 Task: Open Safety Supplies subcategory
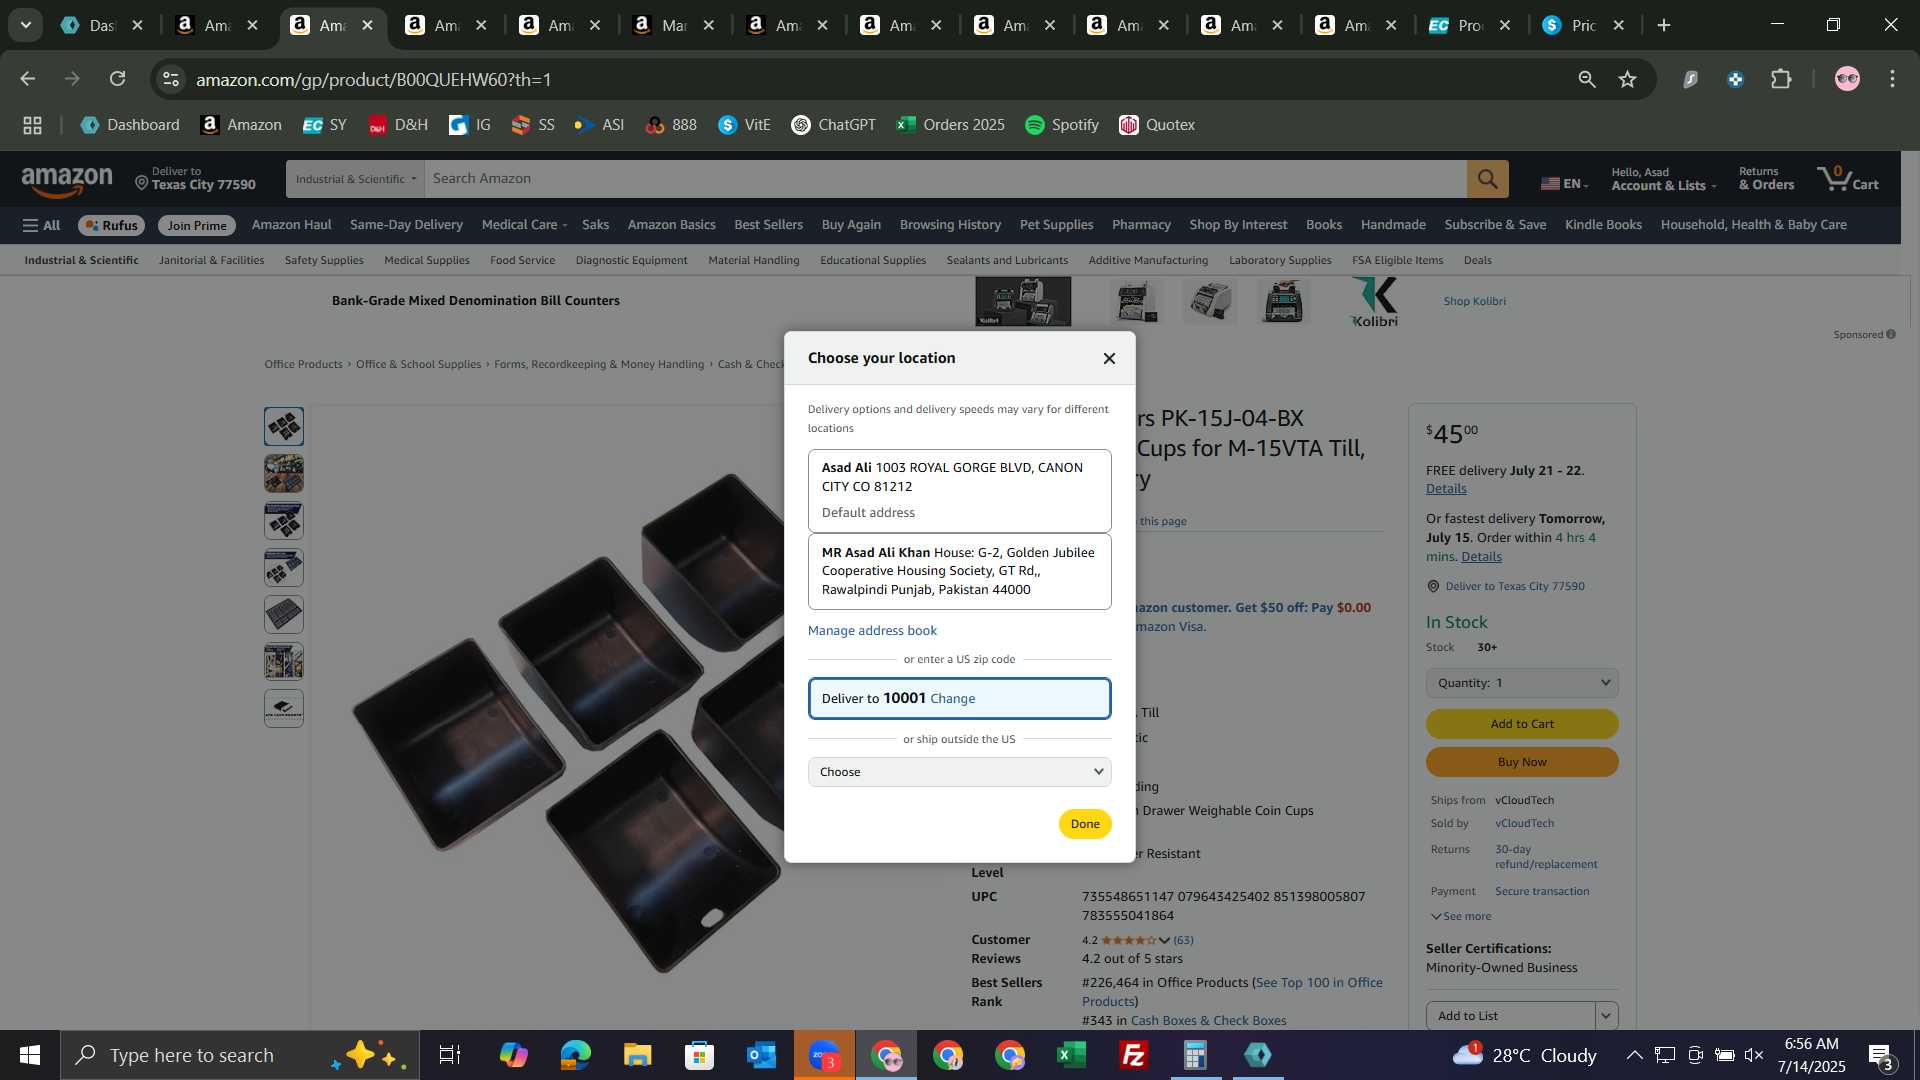coord(324,260)
